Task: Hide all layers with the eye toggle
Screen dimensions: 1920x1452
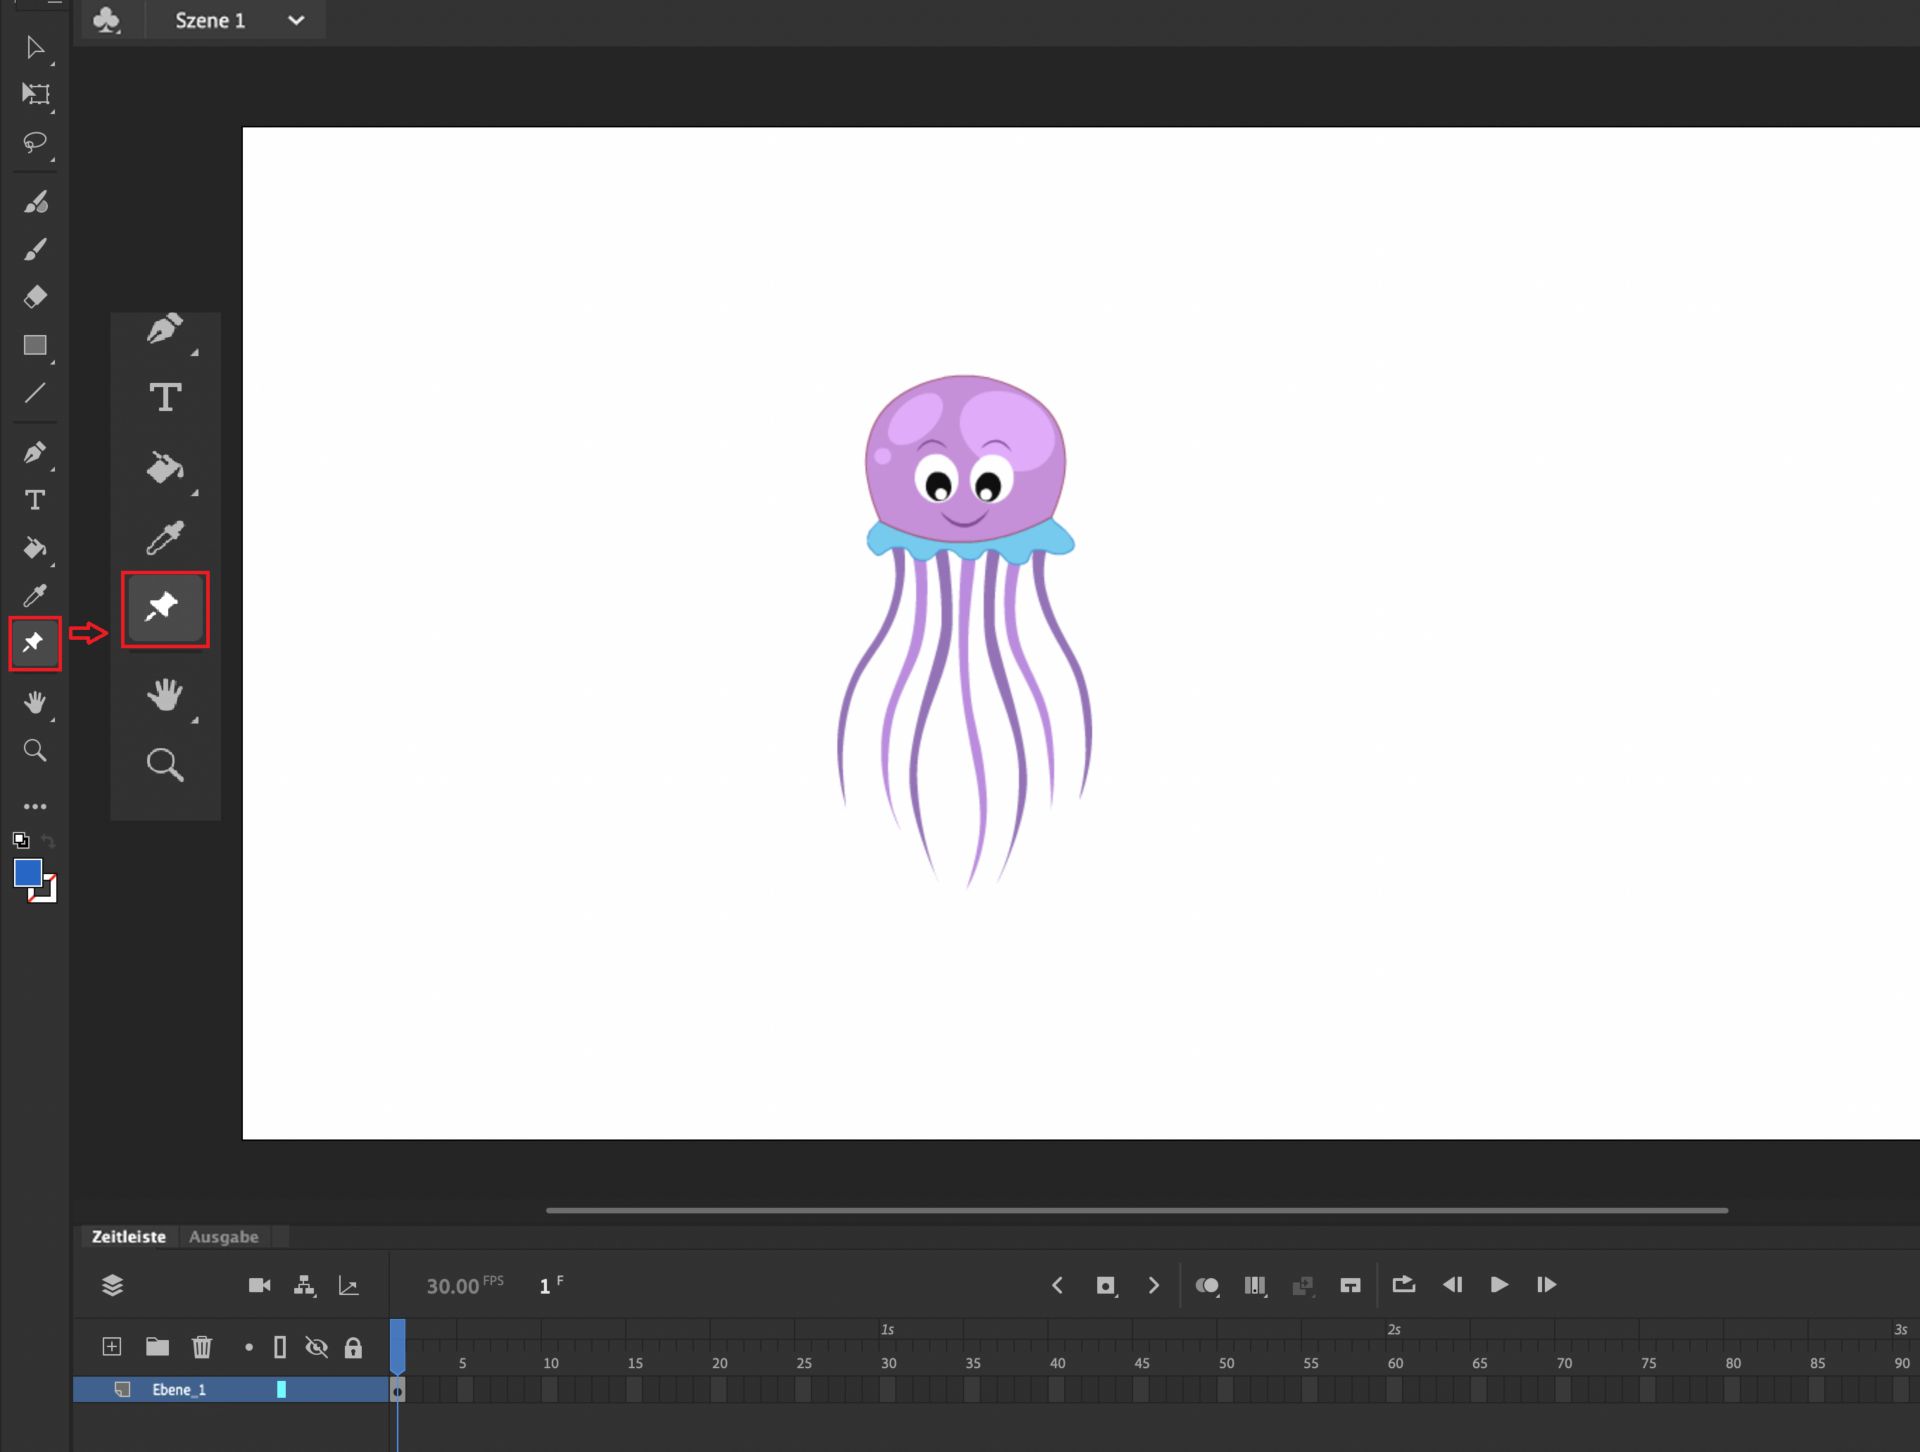Action: (318, 1347)
